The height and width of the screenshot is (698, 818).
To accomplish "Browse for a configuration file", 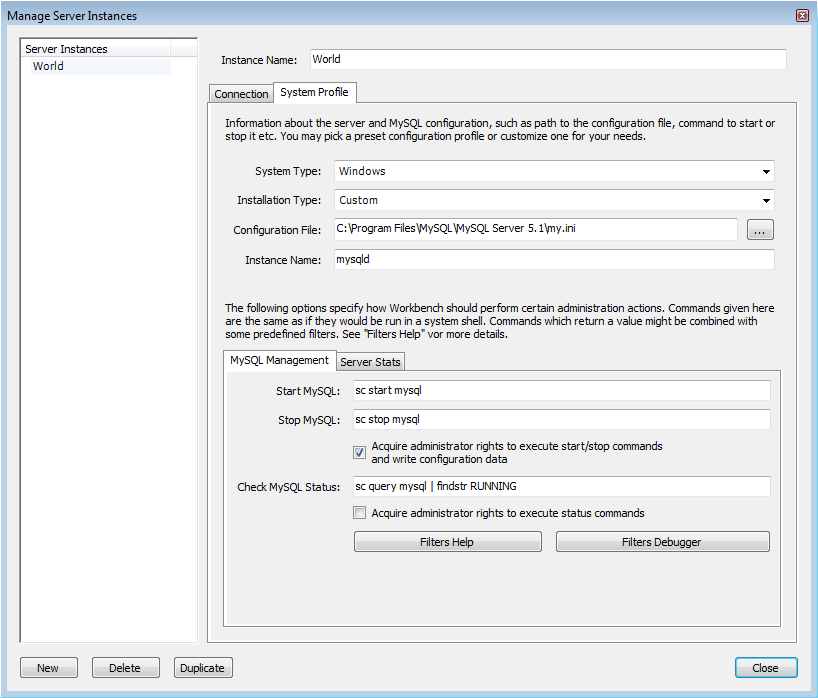I will tap(759, 229).
